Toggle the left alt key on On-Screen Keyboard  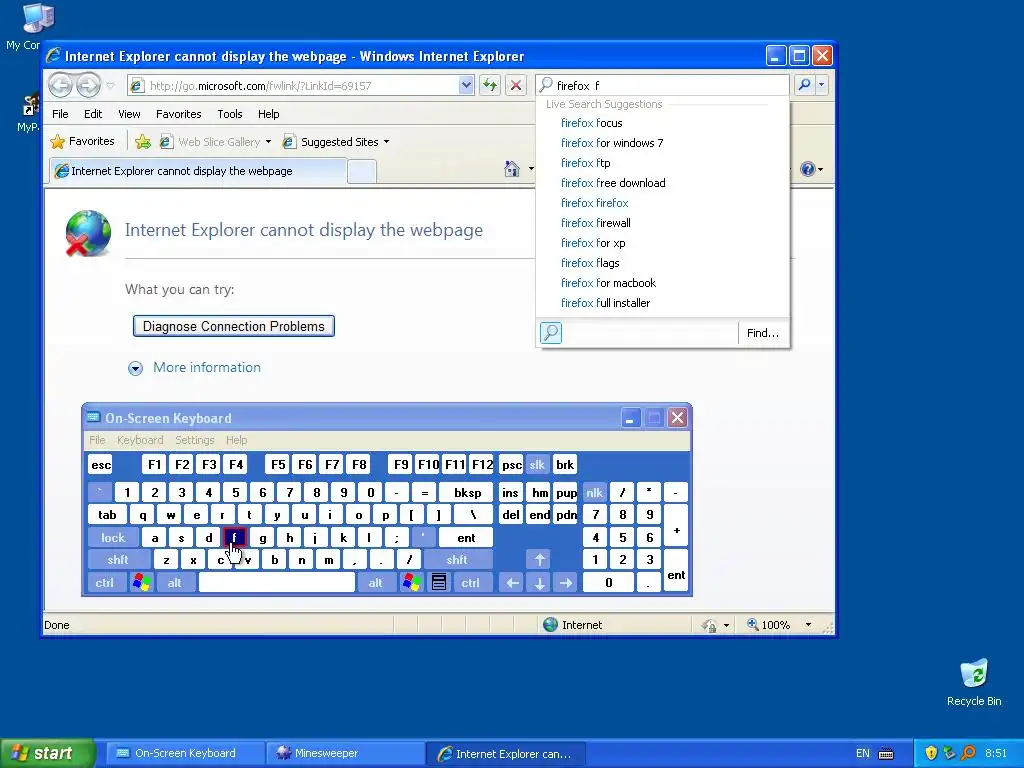[x=174, y=583]
